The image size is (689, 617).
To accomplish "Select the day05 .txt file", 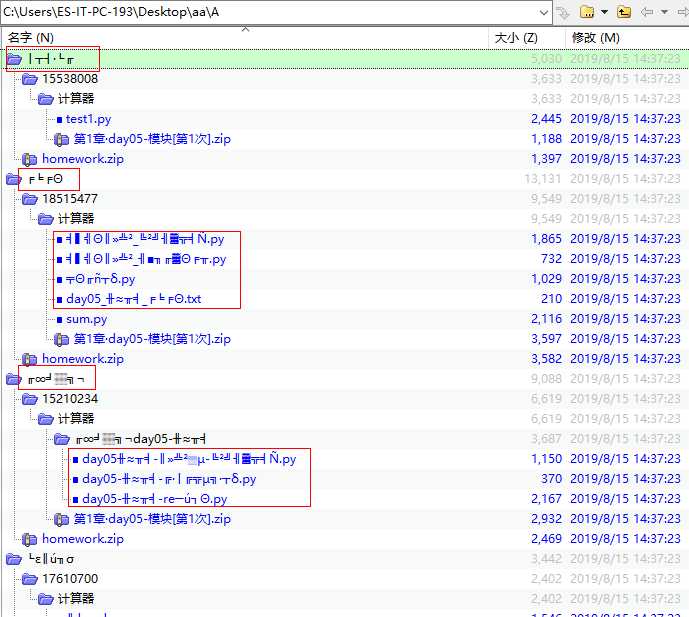I will (134, 299).
